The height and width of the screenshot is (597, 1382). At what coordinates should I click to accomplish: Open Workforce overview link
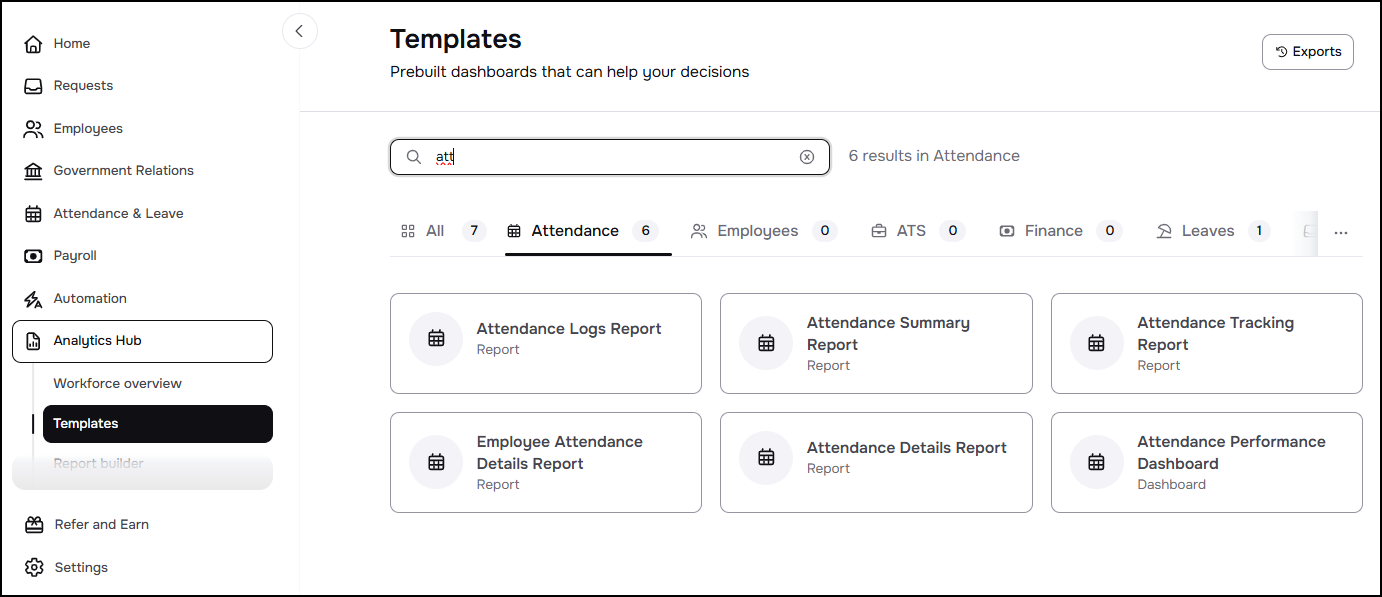click(x=118, y=384)
